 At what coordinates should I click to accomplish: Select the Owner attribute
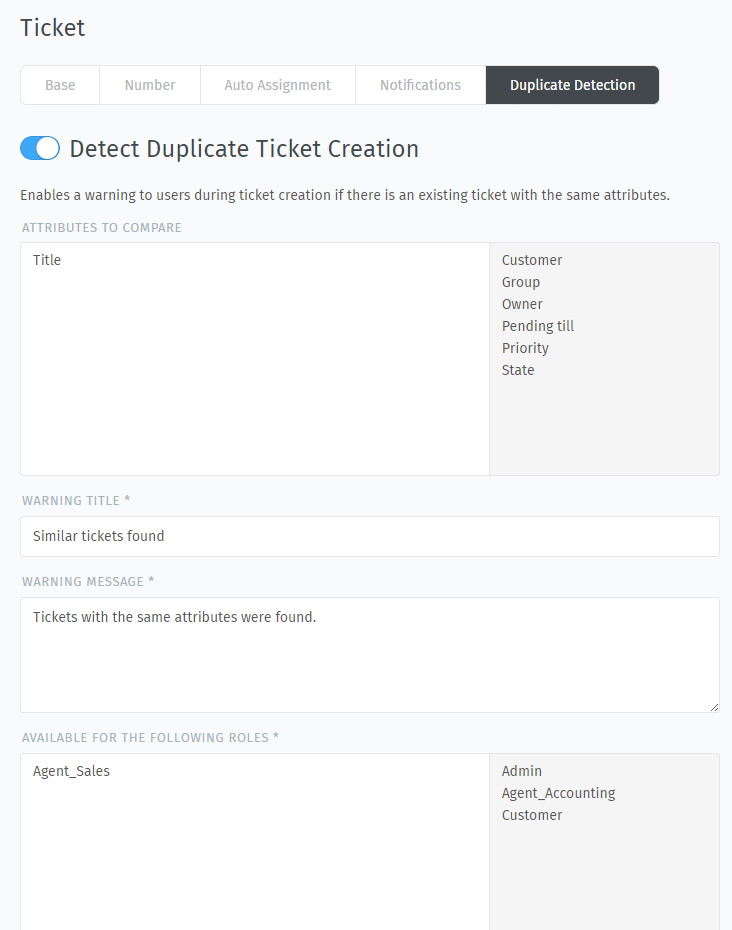pos(522,304)
